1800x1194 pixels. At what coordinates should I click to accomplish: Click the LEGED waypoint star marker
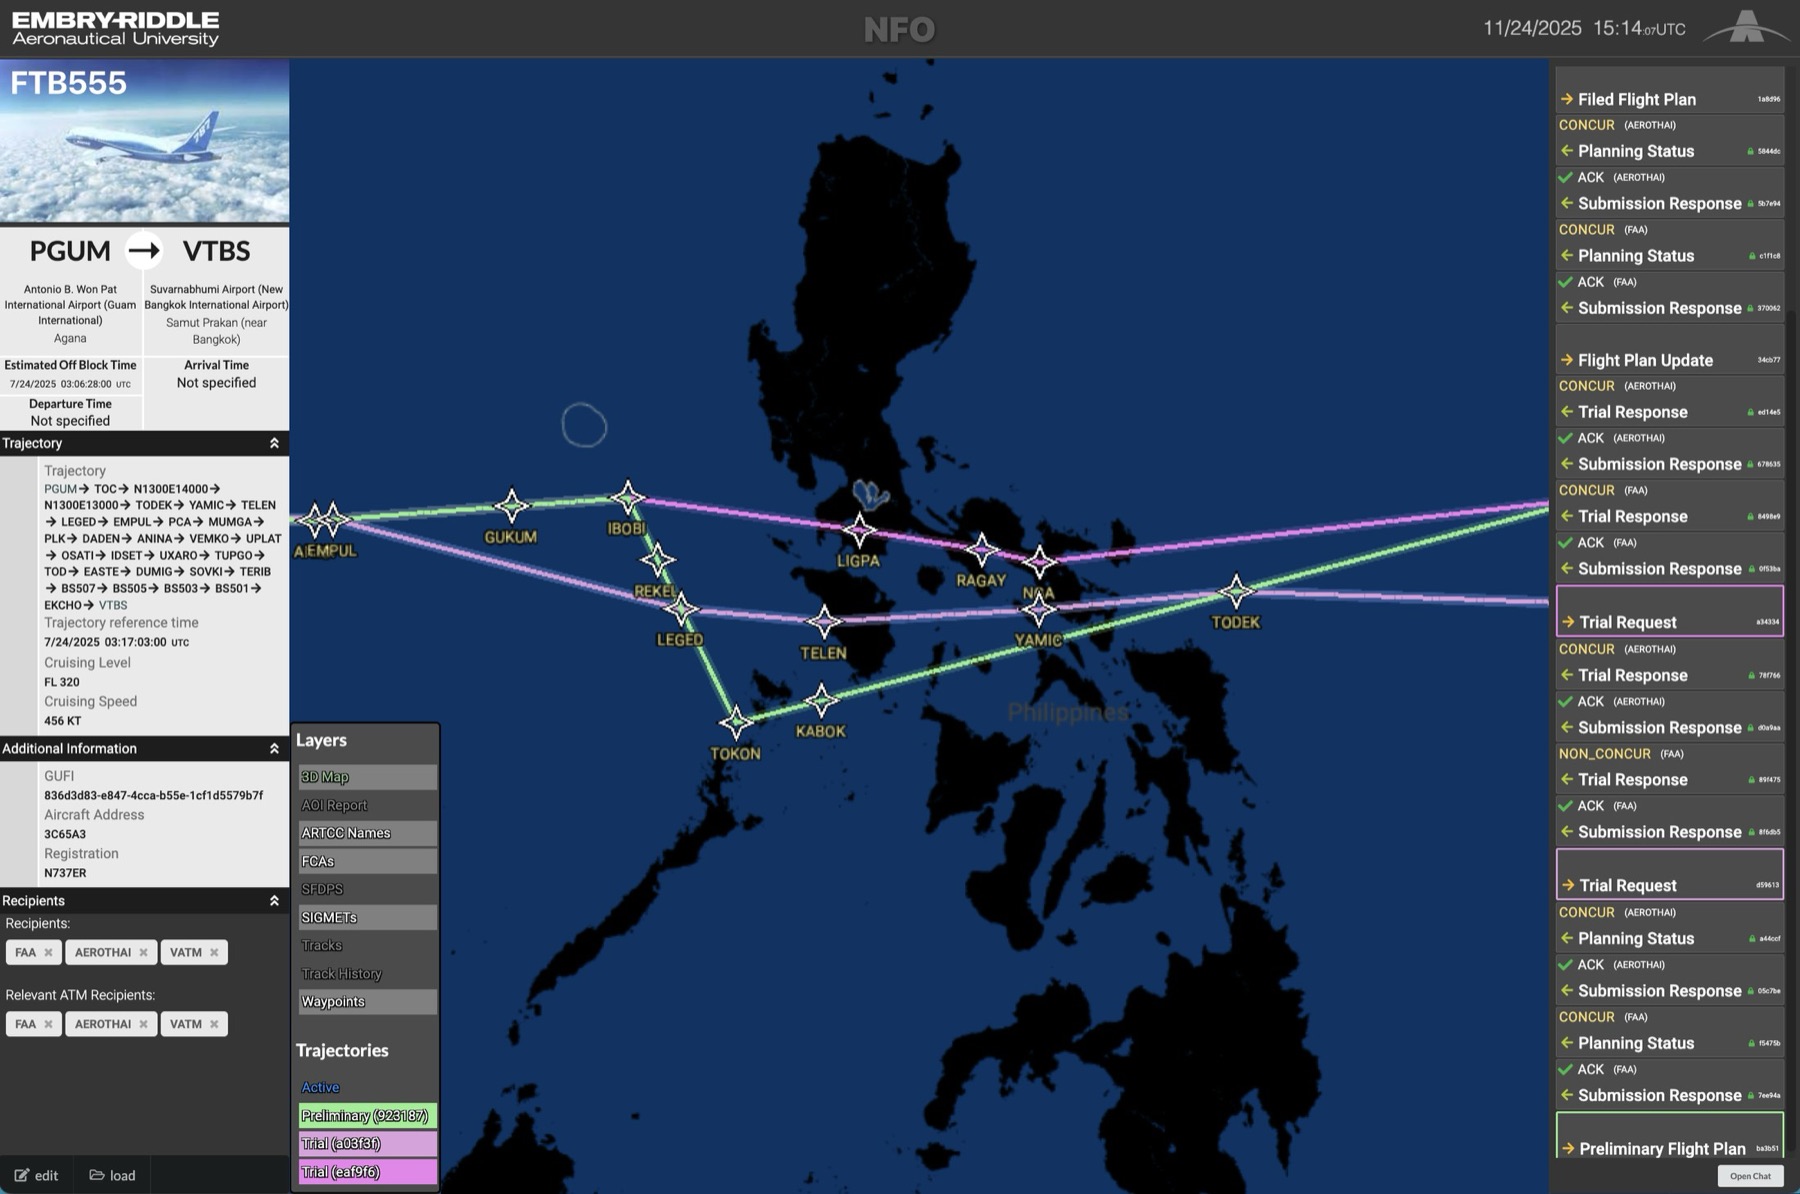(681, 608)
